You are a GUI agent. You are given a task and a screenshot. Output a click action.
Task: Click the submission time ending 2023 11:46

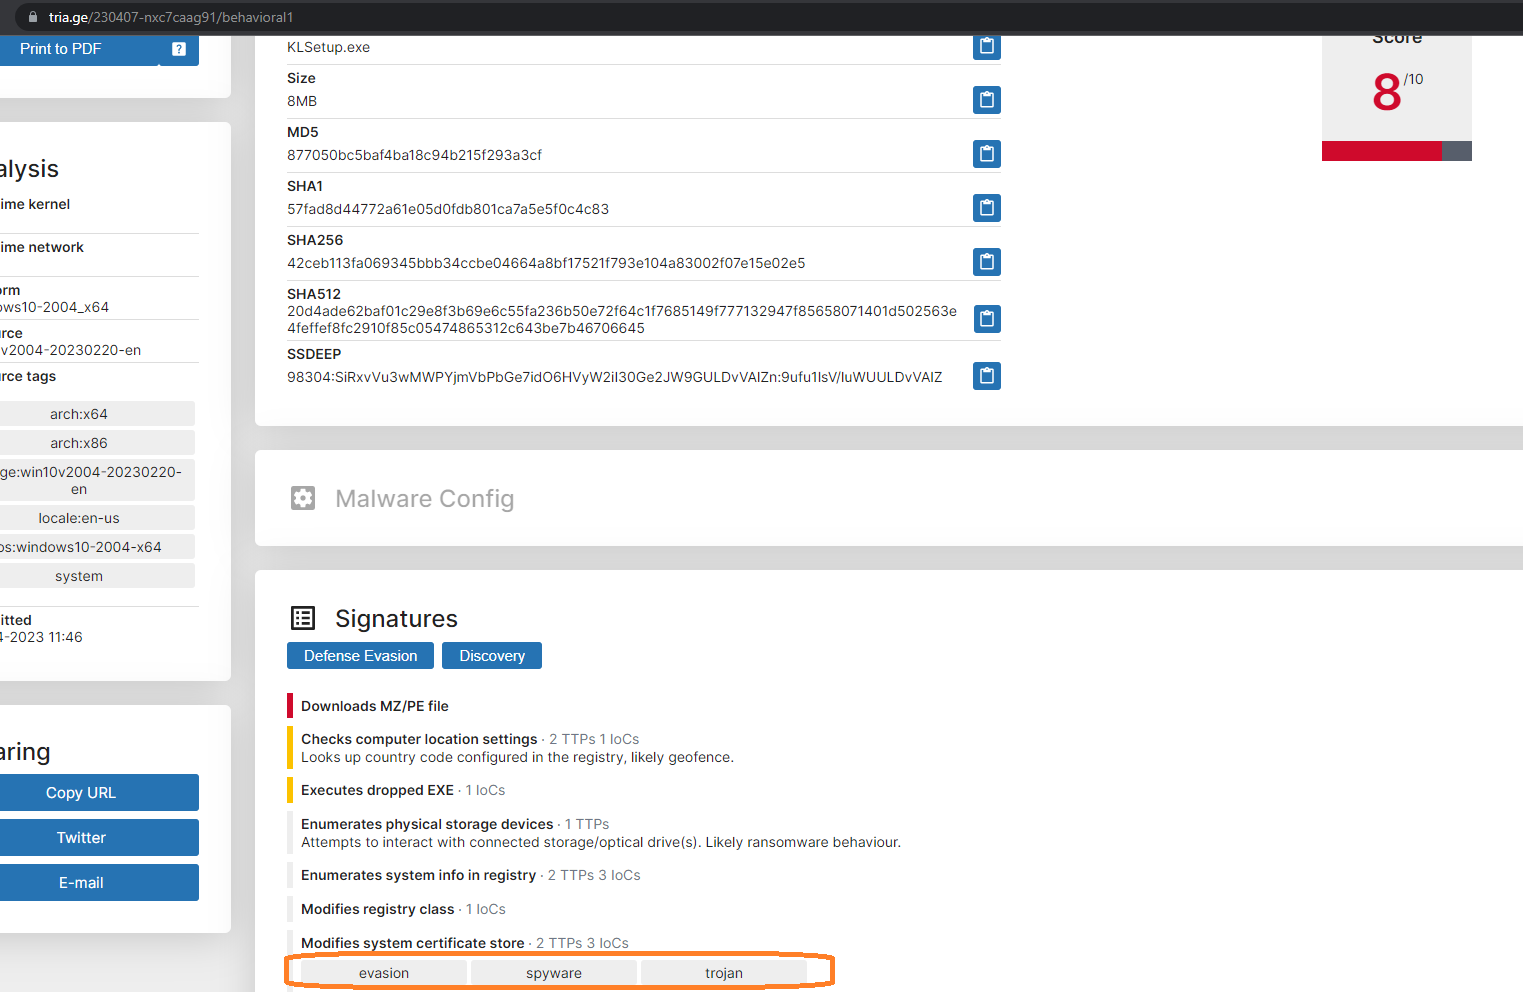[x=41, y=637]
